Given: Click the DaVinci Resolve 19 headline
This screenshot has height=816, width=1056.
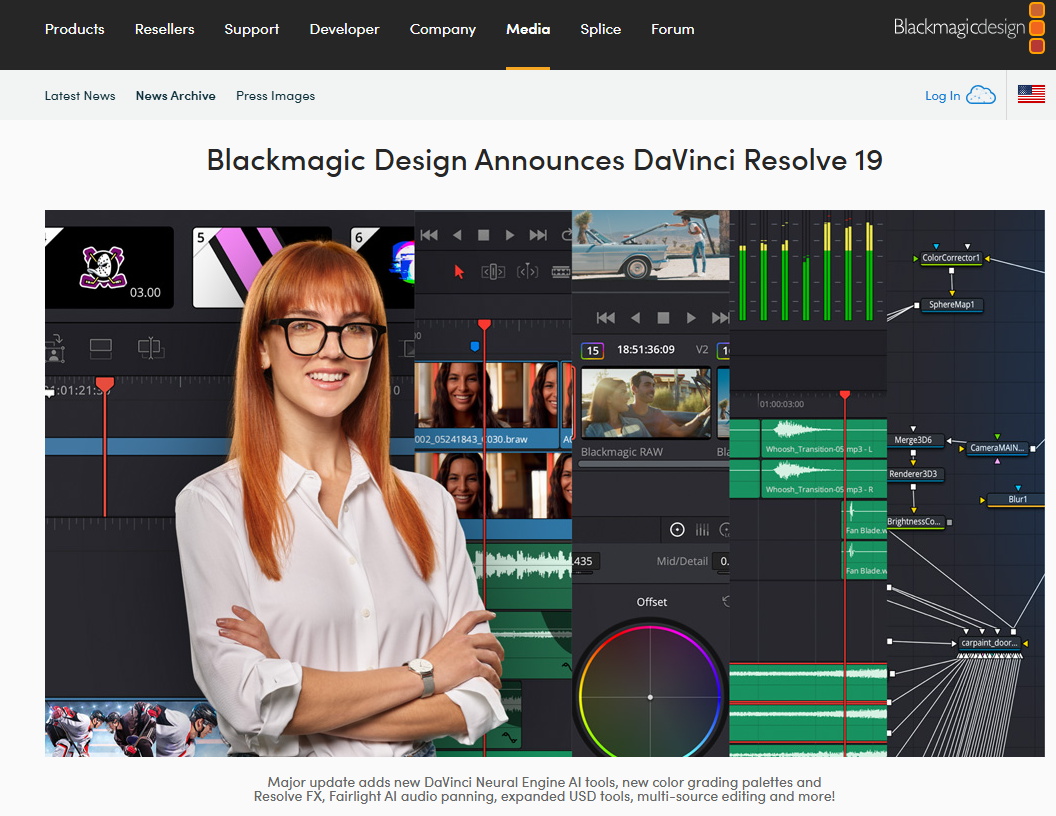Looking at the screenshot, I should tap(544, 160).
